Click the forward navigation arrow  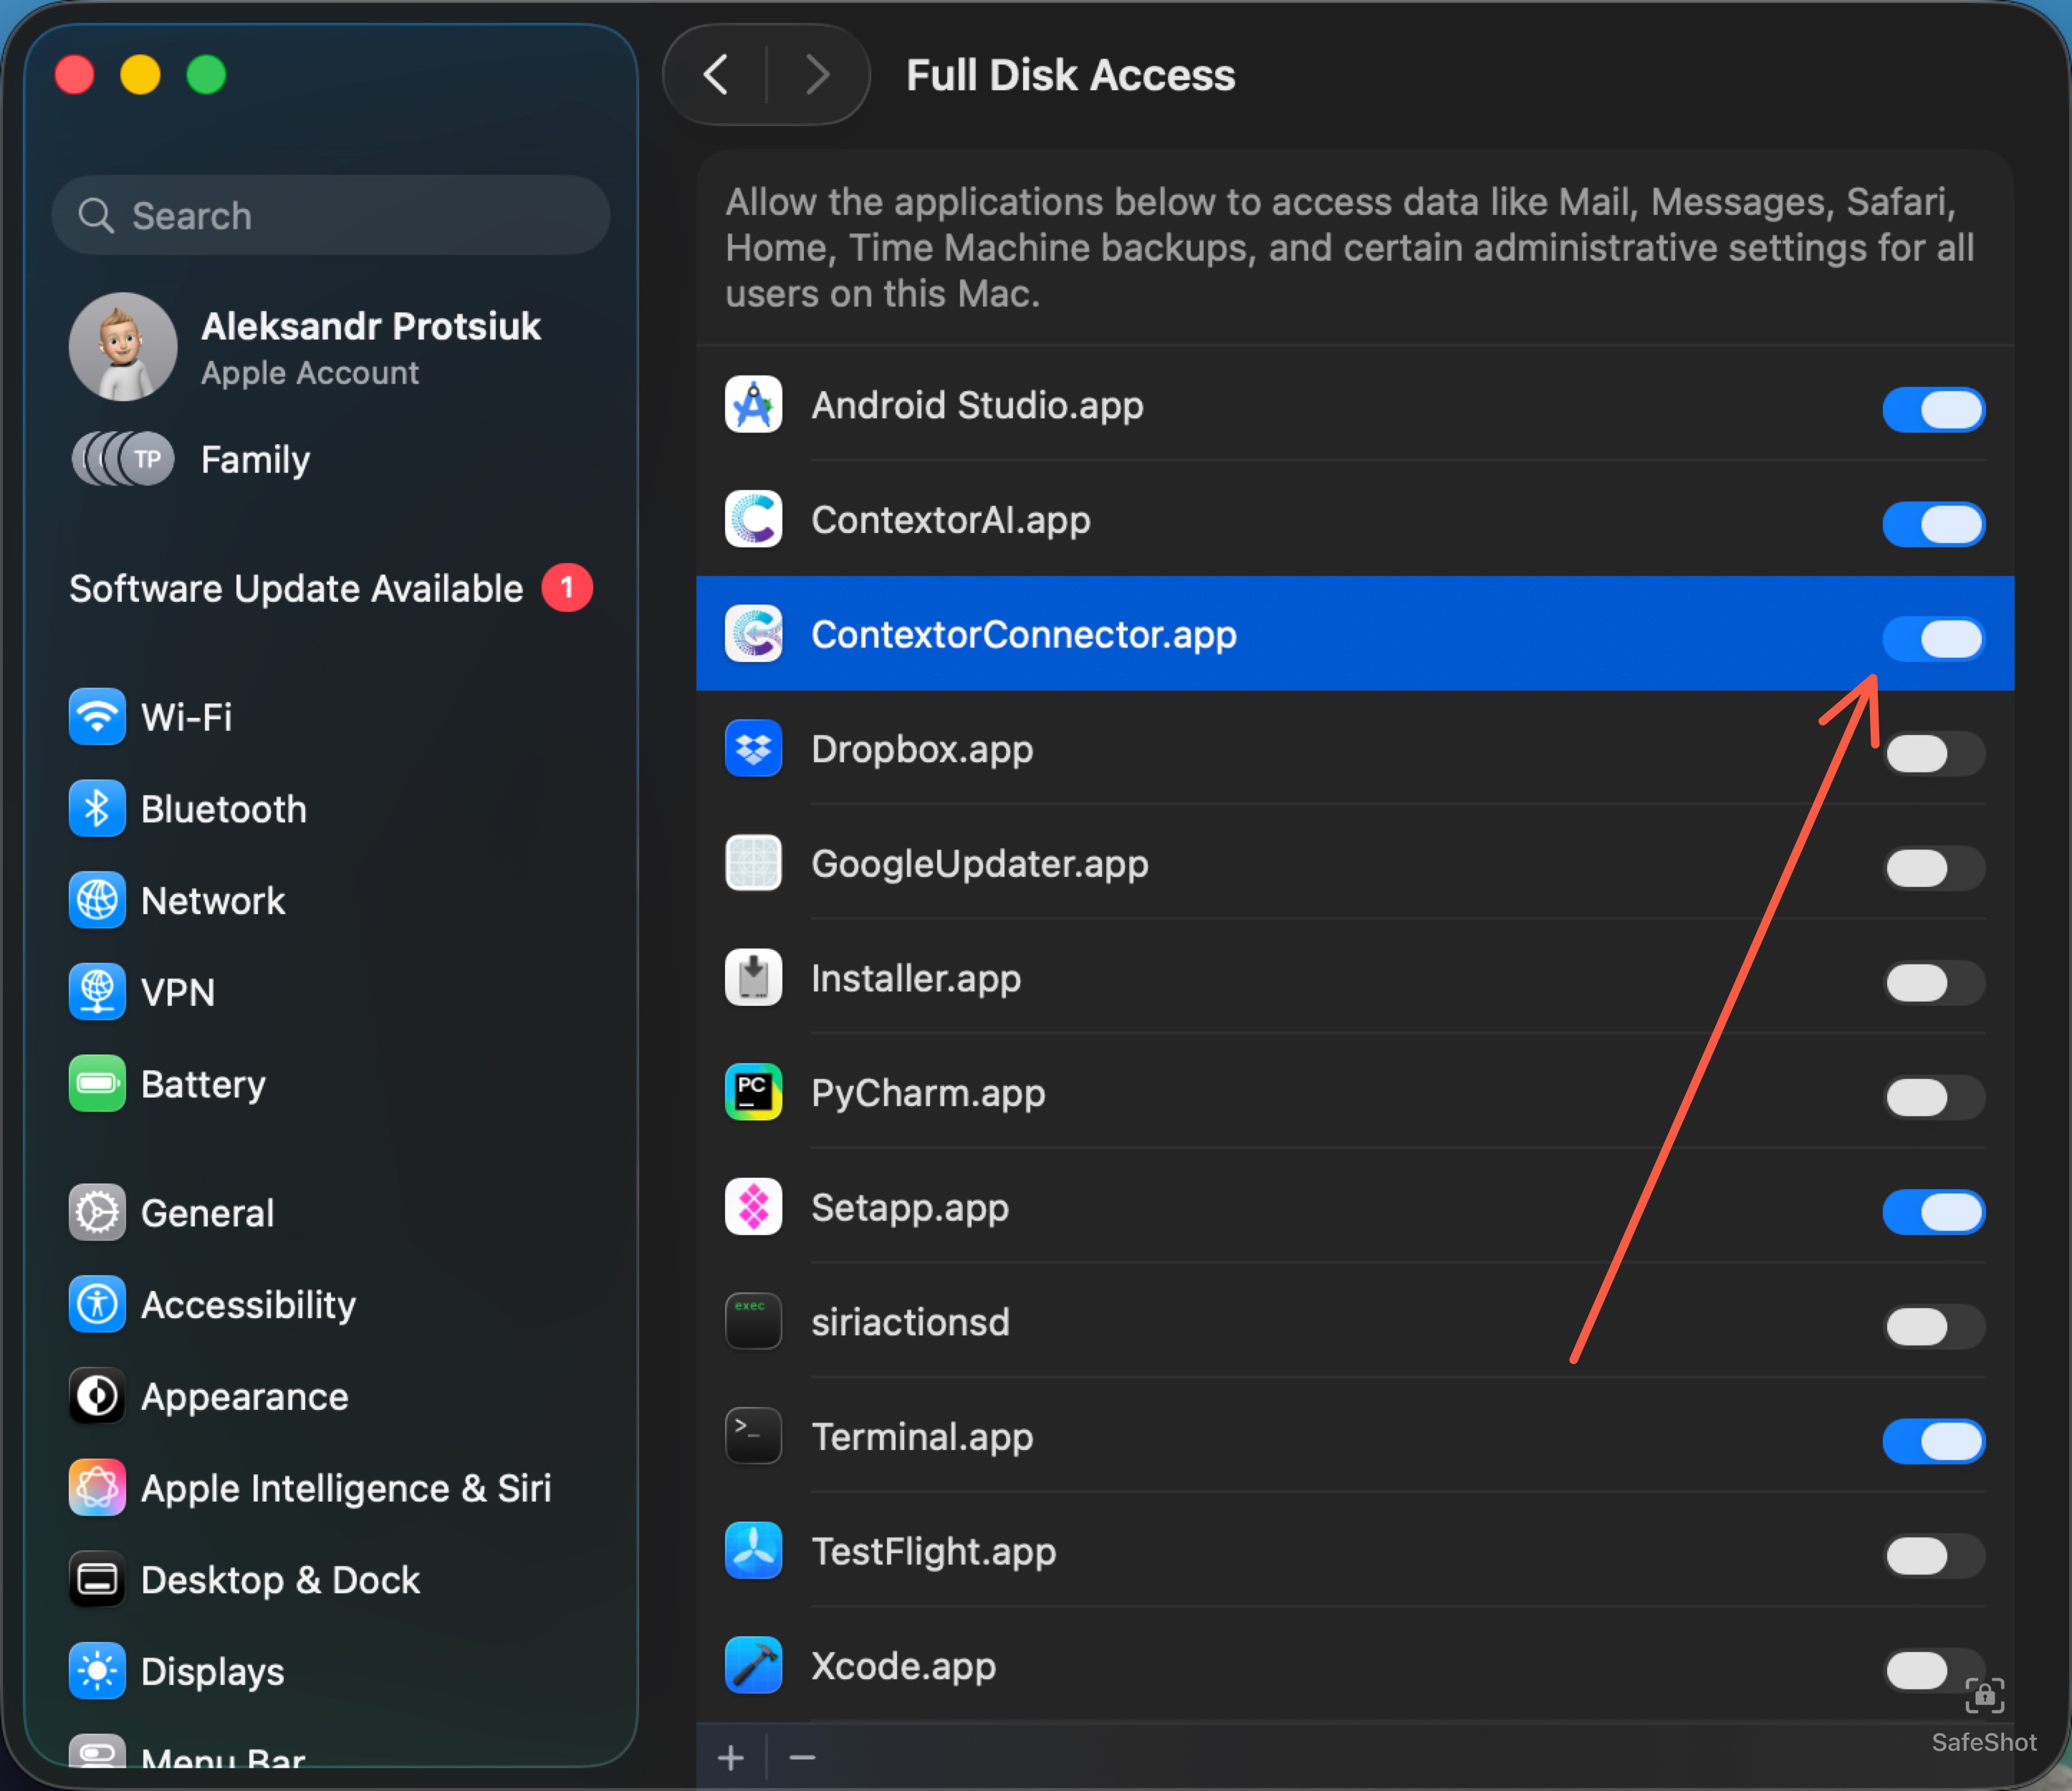coord(817,75)
